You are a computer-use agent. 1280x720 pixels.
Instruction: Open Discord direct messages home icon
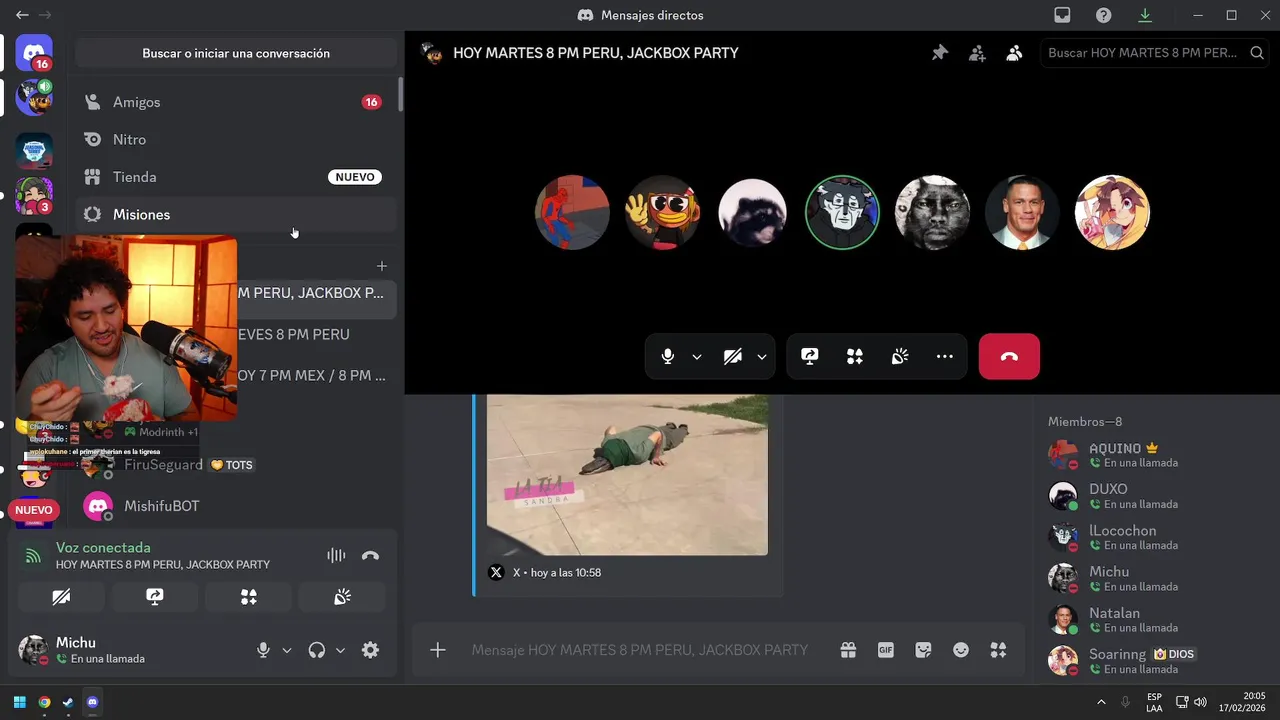[x=34, y=52]
